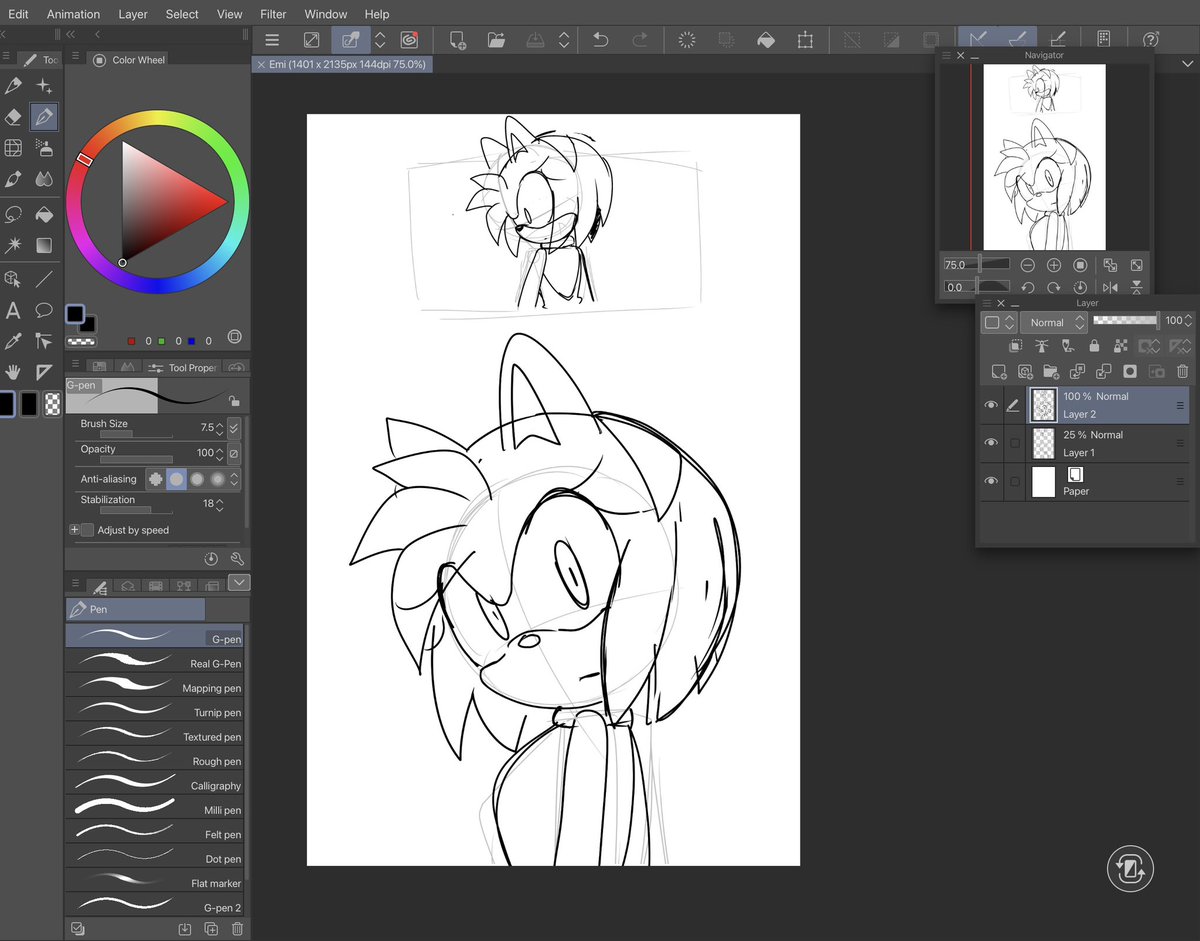This screenshot has width=1200, height=941.
Task: Select the Real G-Pen sub tool
Action: click(154, 660)
